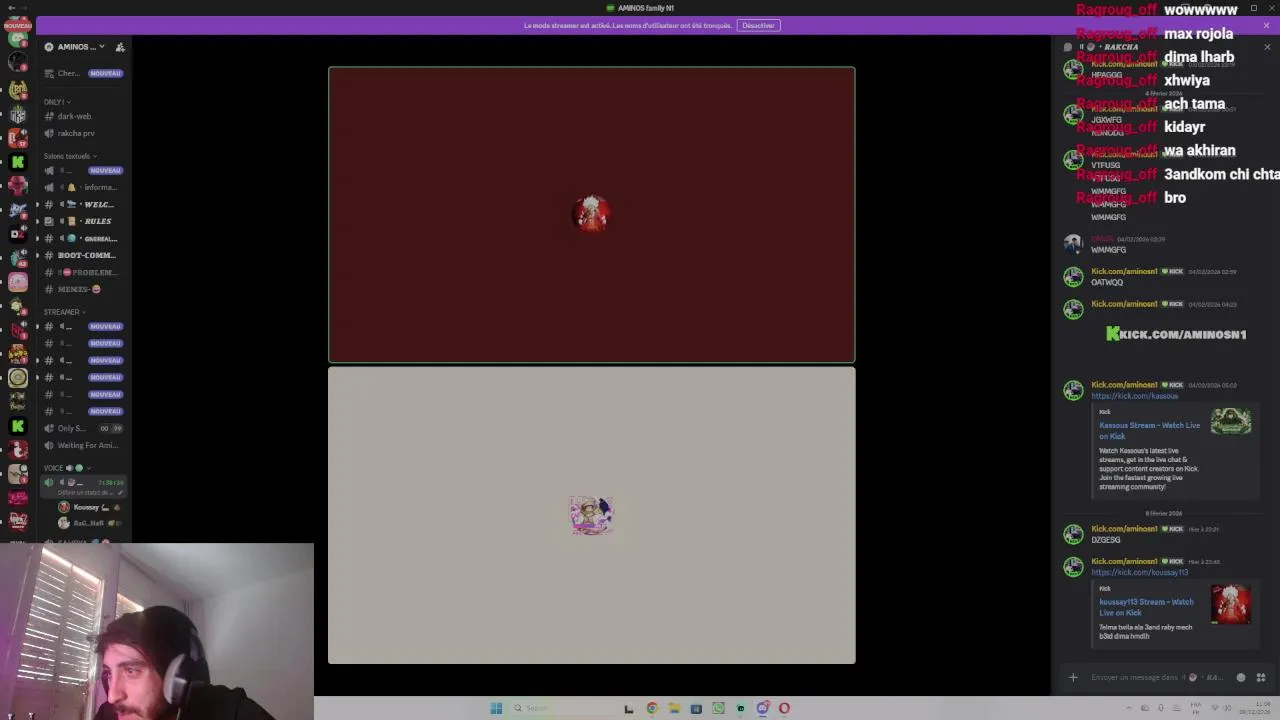Open the RULES channel

click(x=85, y=221)
